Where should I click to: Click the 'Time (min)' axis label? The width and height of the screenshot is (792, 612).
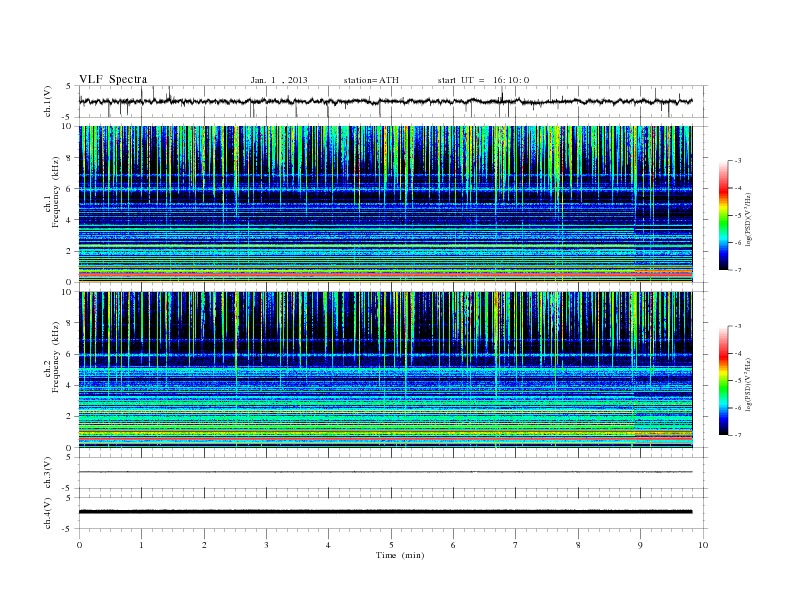(400, 555)
